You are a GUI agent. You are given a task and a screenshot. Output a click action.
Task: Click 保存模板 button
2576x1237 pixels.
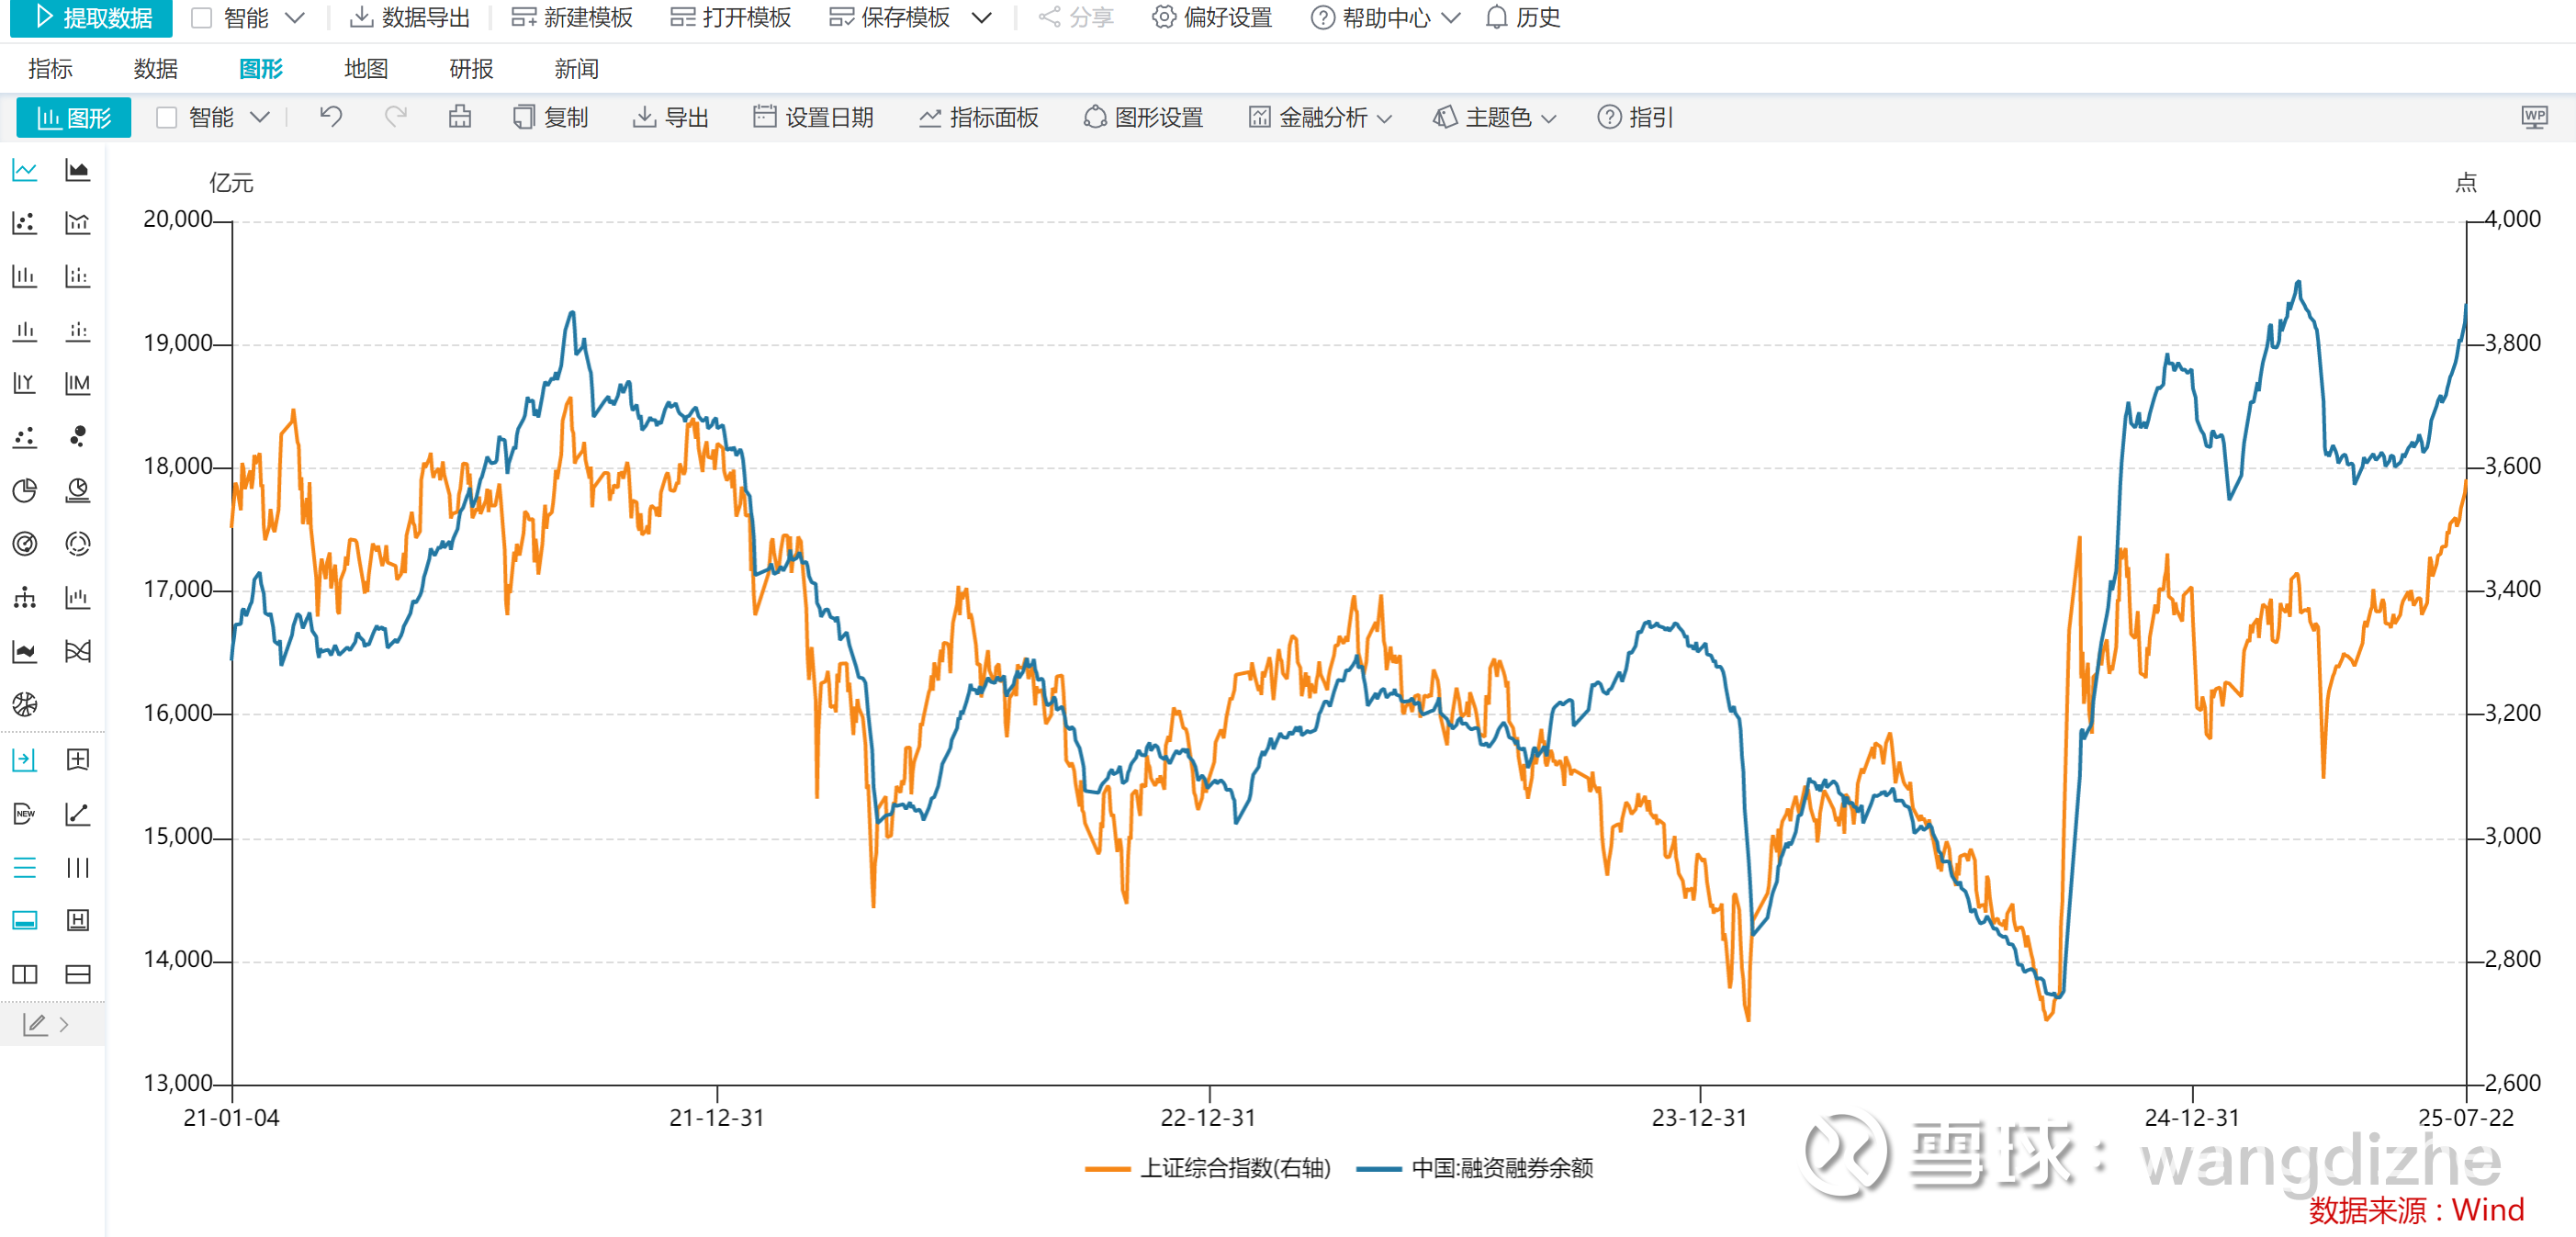pyautogui.click(x=889, y=18)
